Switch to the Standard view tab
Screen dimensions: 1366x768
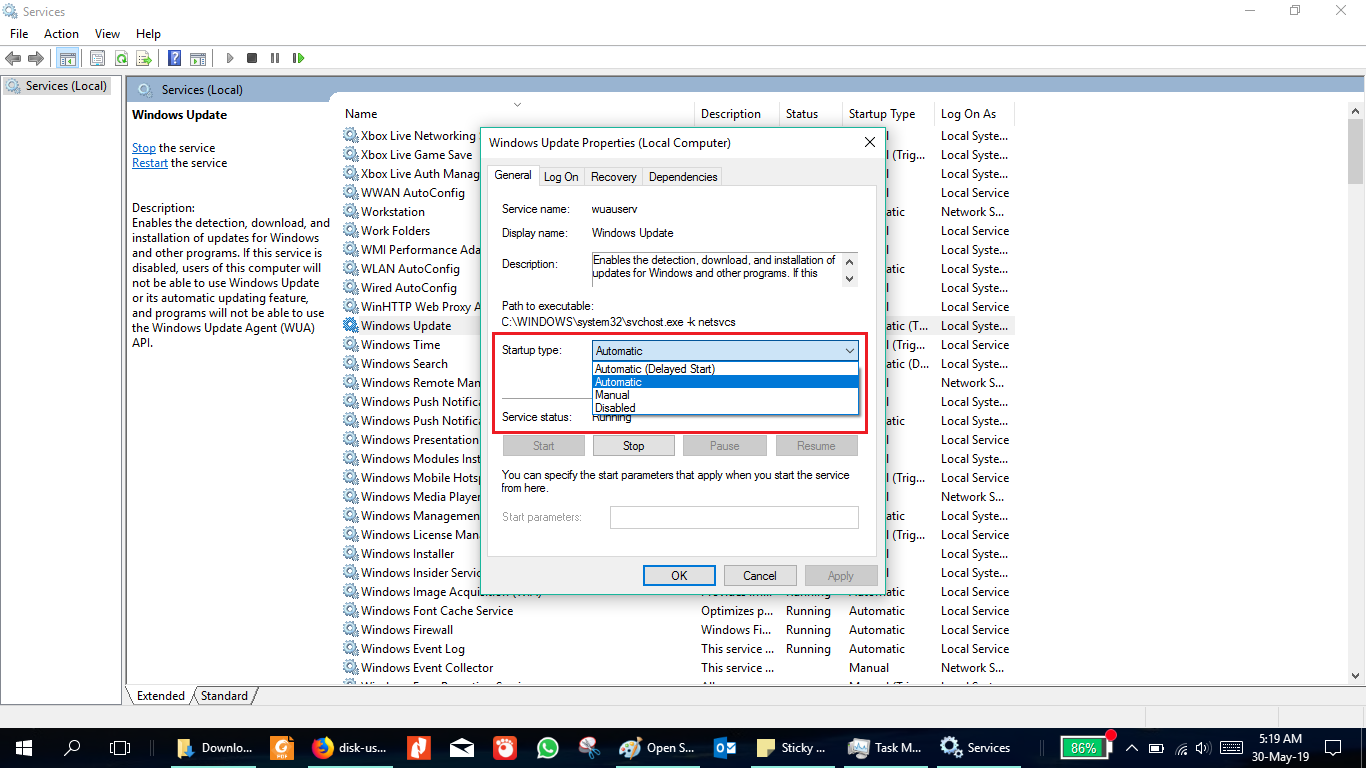pyautogui.click(x=224, y=696)
